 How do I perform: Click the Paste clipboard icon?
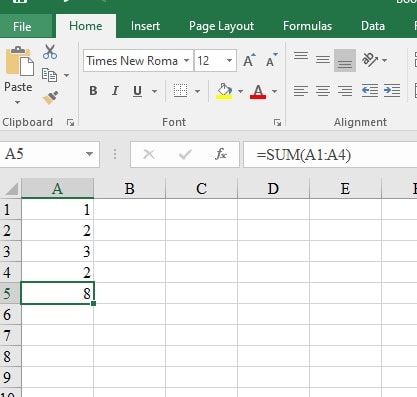(x=19, y=62)
